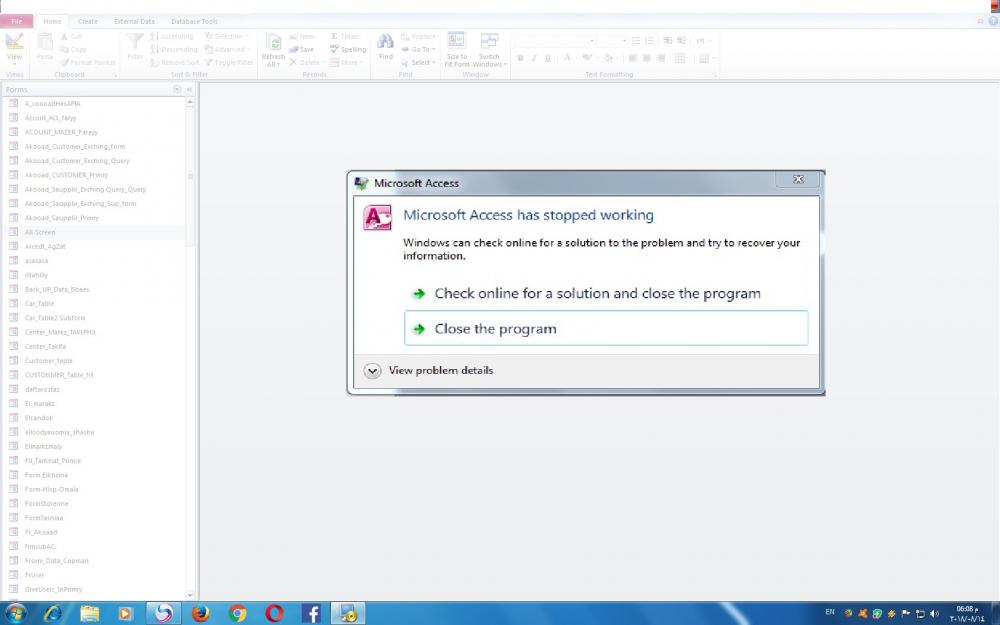Open Google Chrome from the taskbar

237,614
